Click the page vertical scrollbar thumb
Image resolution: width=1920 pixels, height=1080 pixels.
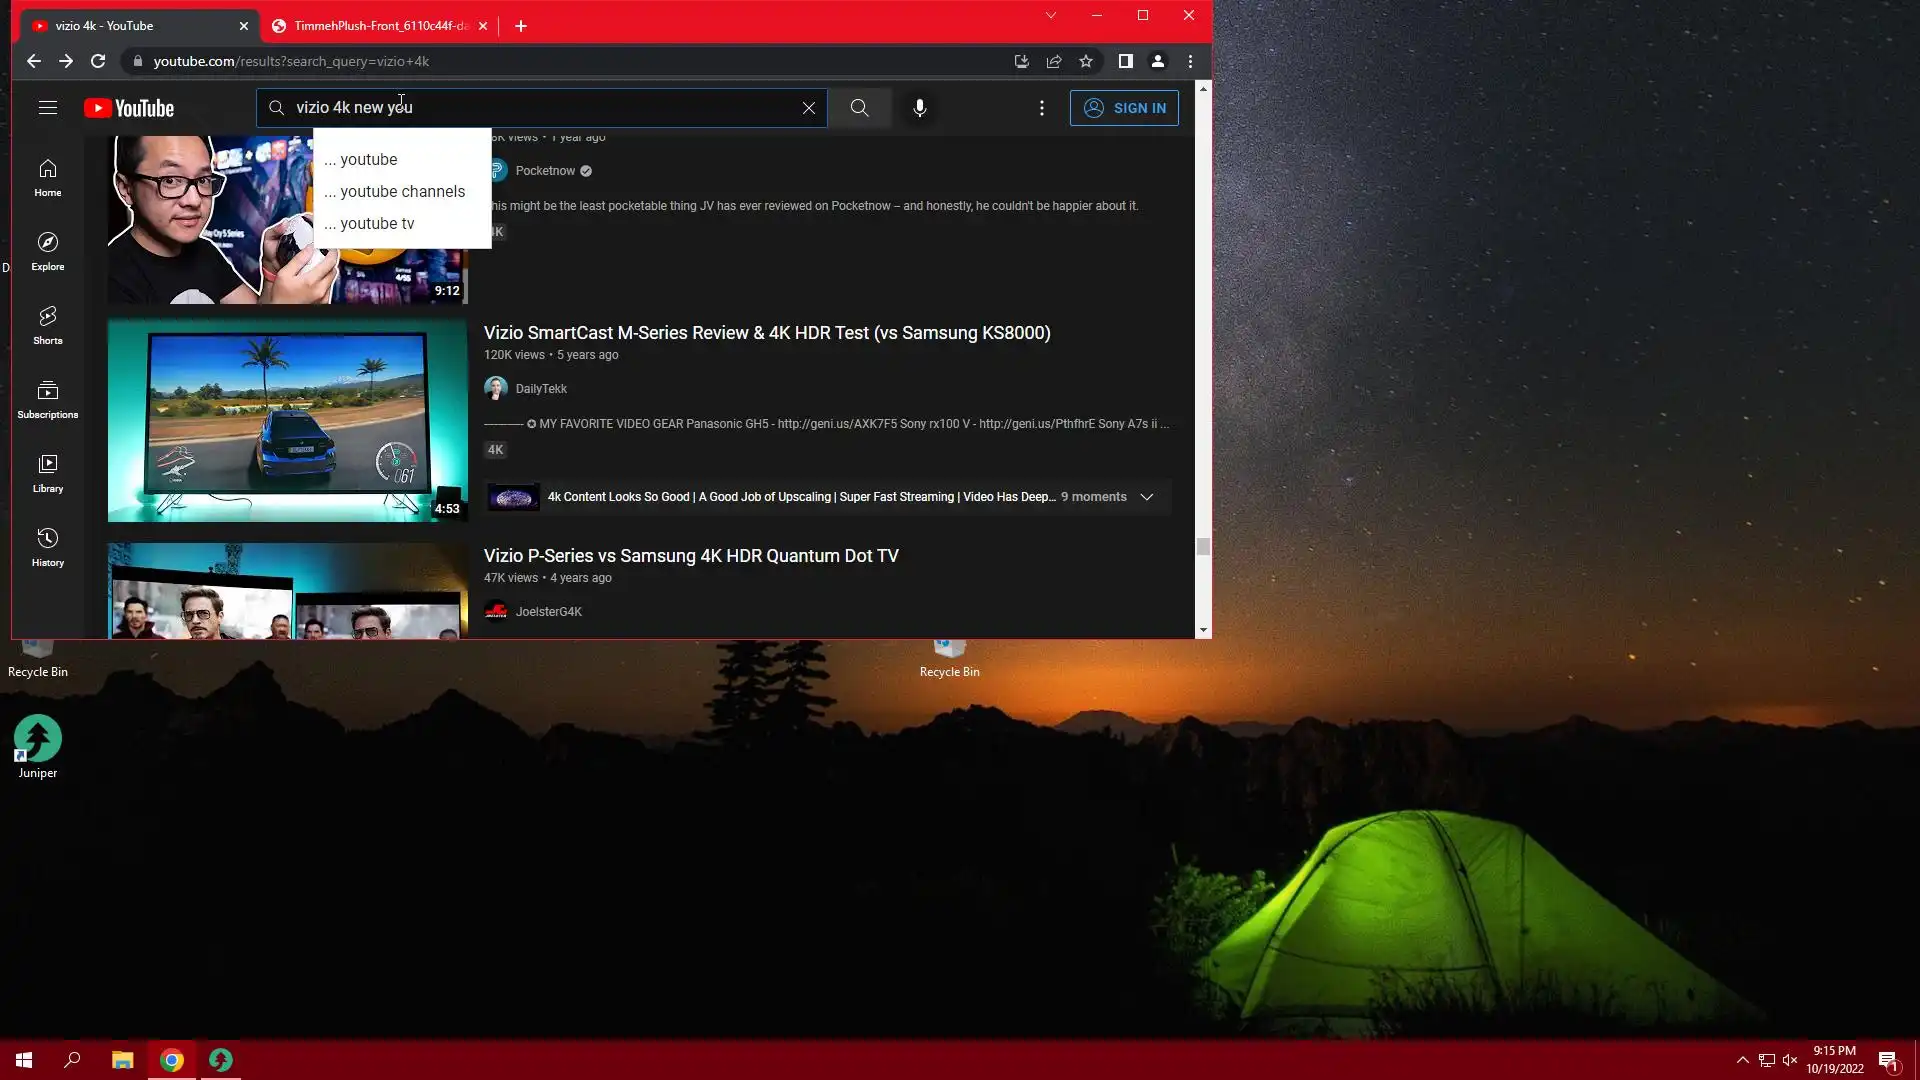click(1203, 546)
